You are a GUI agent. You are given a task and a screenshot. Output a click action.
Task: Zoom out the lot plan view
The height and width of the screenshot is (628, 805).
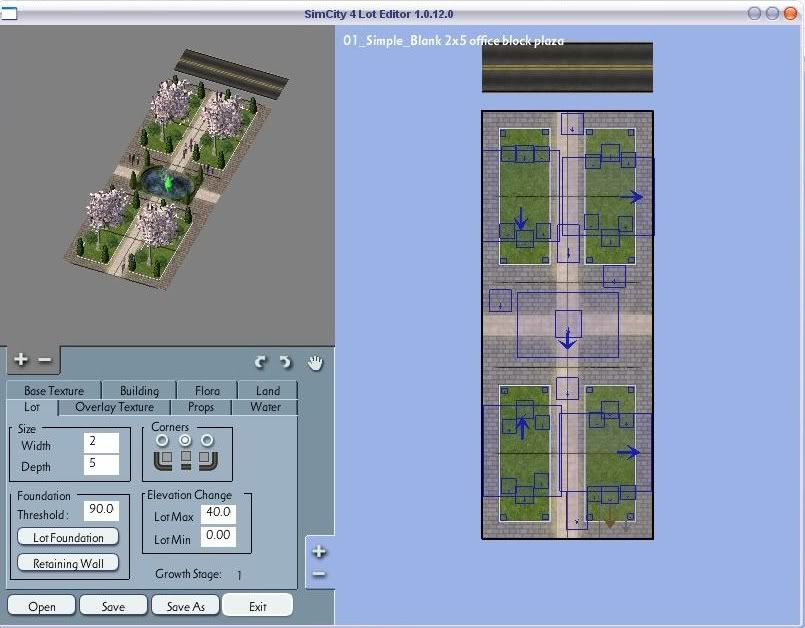point(319,574)
